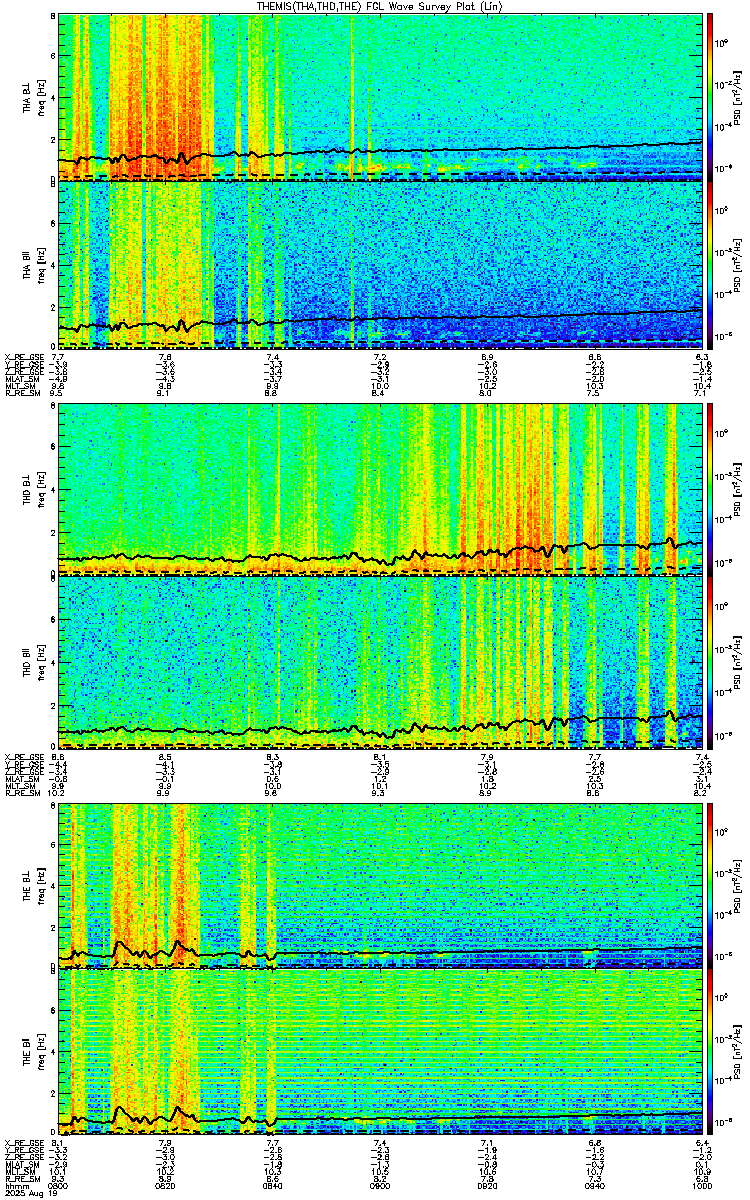Click the 1000 time tick label

point(702,1187)
